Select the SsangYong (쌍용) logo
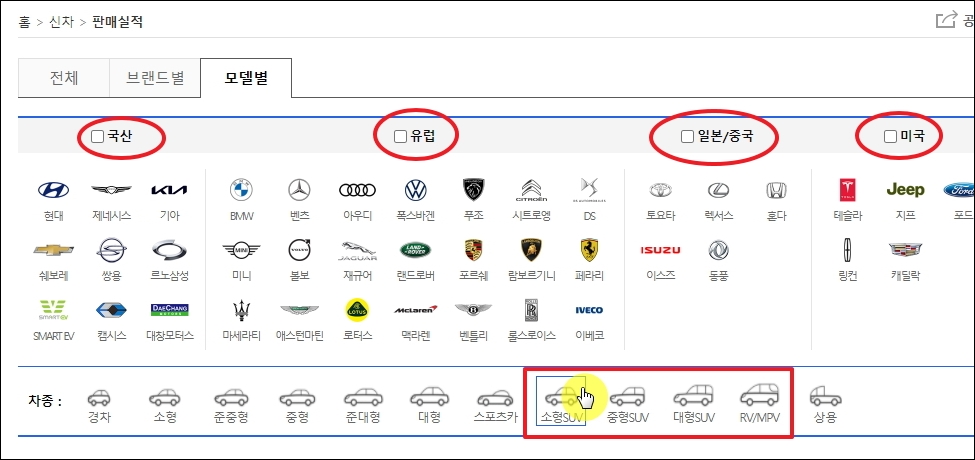The width and height of the screenshot is (975, 460). point(111,250)
